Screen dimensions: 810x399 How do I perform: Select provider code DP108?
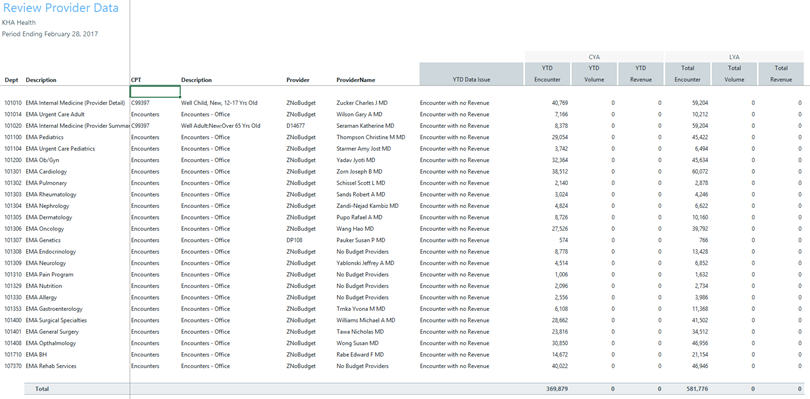click(293, 240)
